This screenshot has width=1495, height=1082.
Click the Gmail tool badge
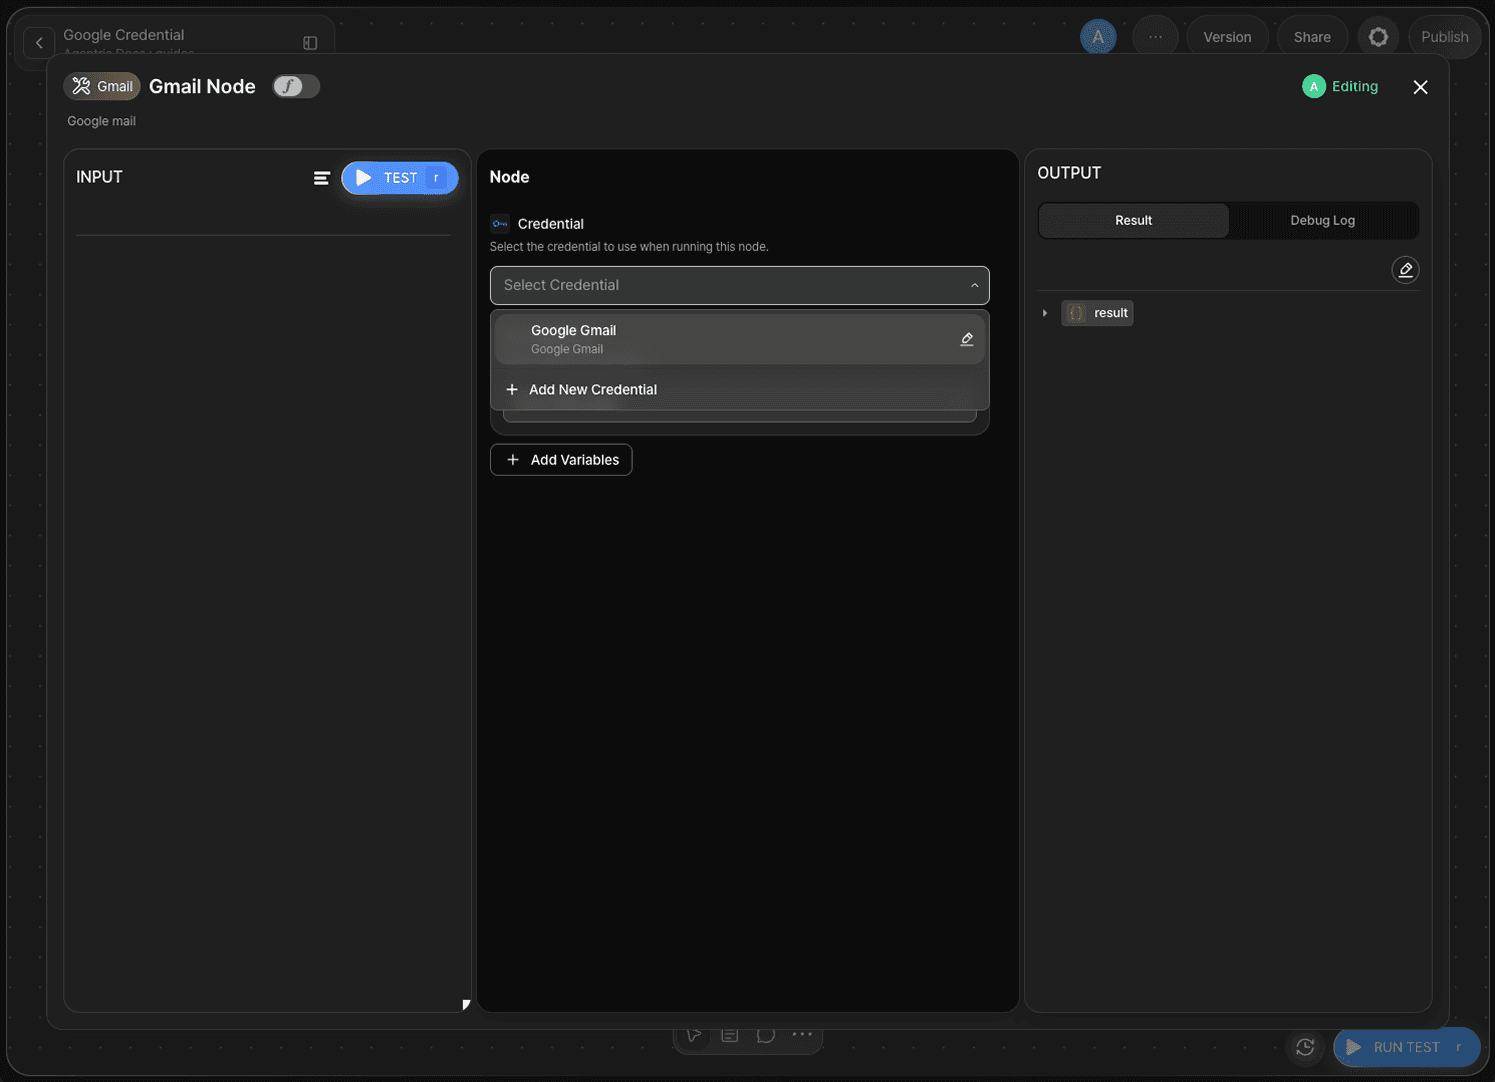(x=102, y=86)
